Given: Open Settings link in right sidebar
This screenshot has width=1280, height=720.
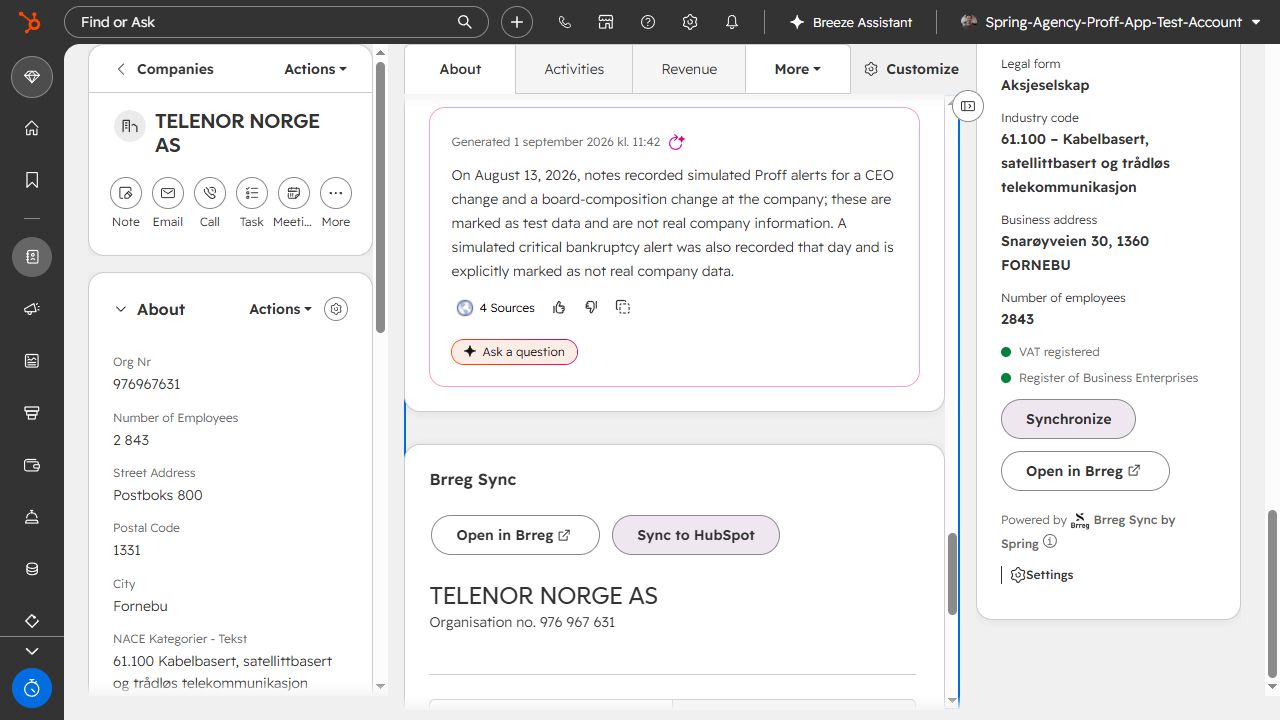Looking at the screenshot, I should coord(1041,575).
